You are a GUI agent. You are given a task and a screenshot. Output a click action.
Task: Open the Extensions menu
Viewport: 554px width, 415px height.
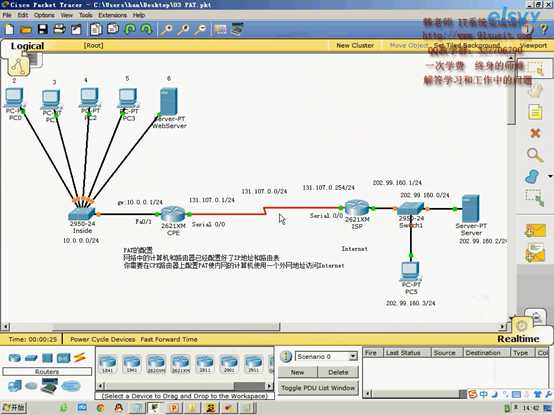pyautogui.click(x=112, y=15)
